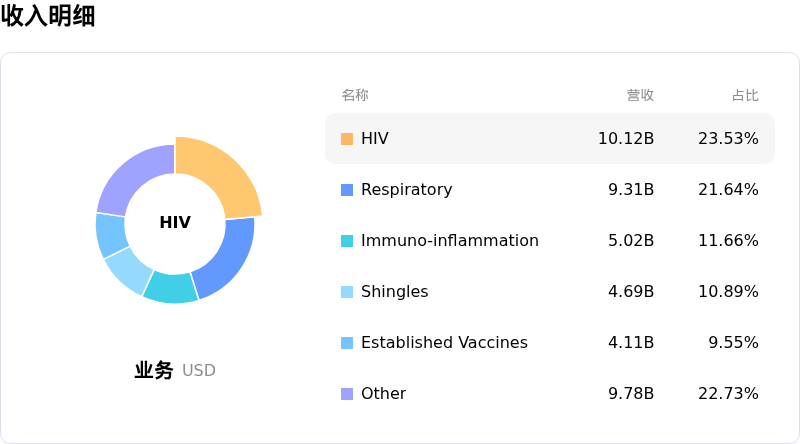Click the 业务 USD label below chart
Image resolution: width=800 pixels, height=444 pixels.
175,370
